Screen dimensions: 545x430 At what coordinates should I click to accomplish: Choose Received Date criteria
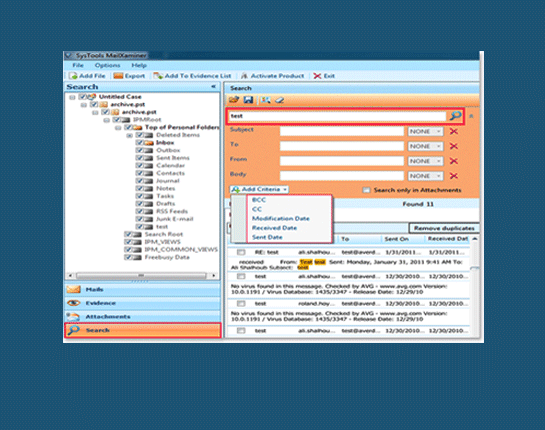[274, 228]
